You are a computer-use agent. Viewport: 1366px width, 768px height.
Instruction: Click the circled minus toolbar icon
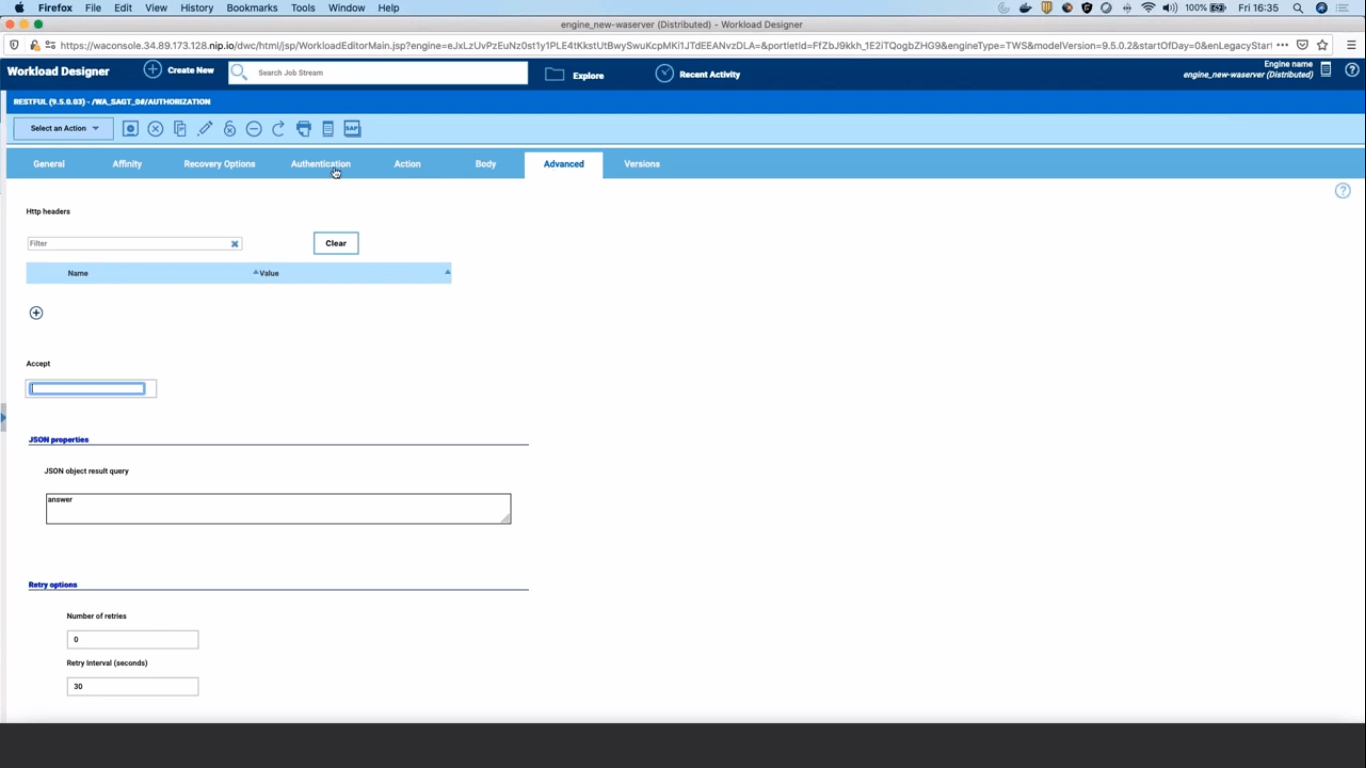tap(254, 129)
